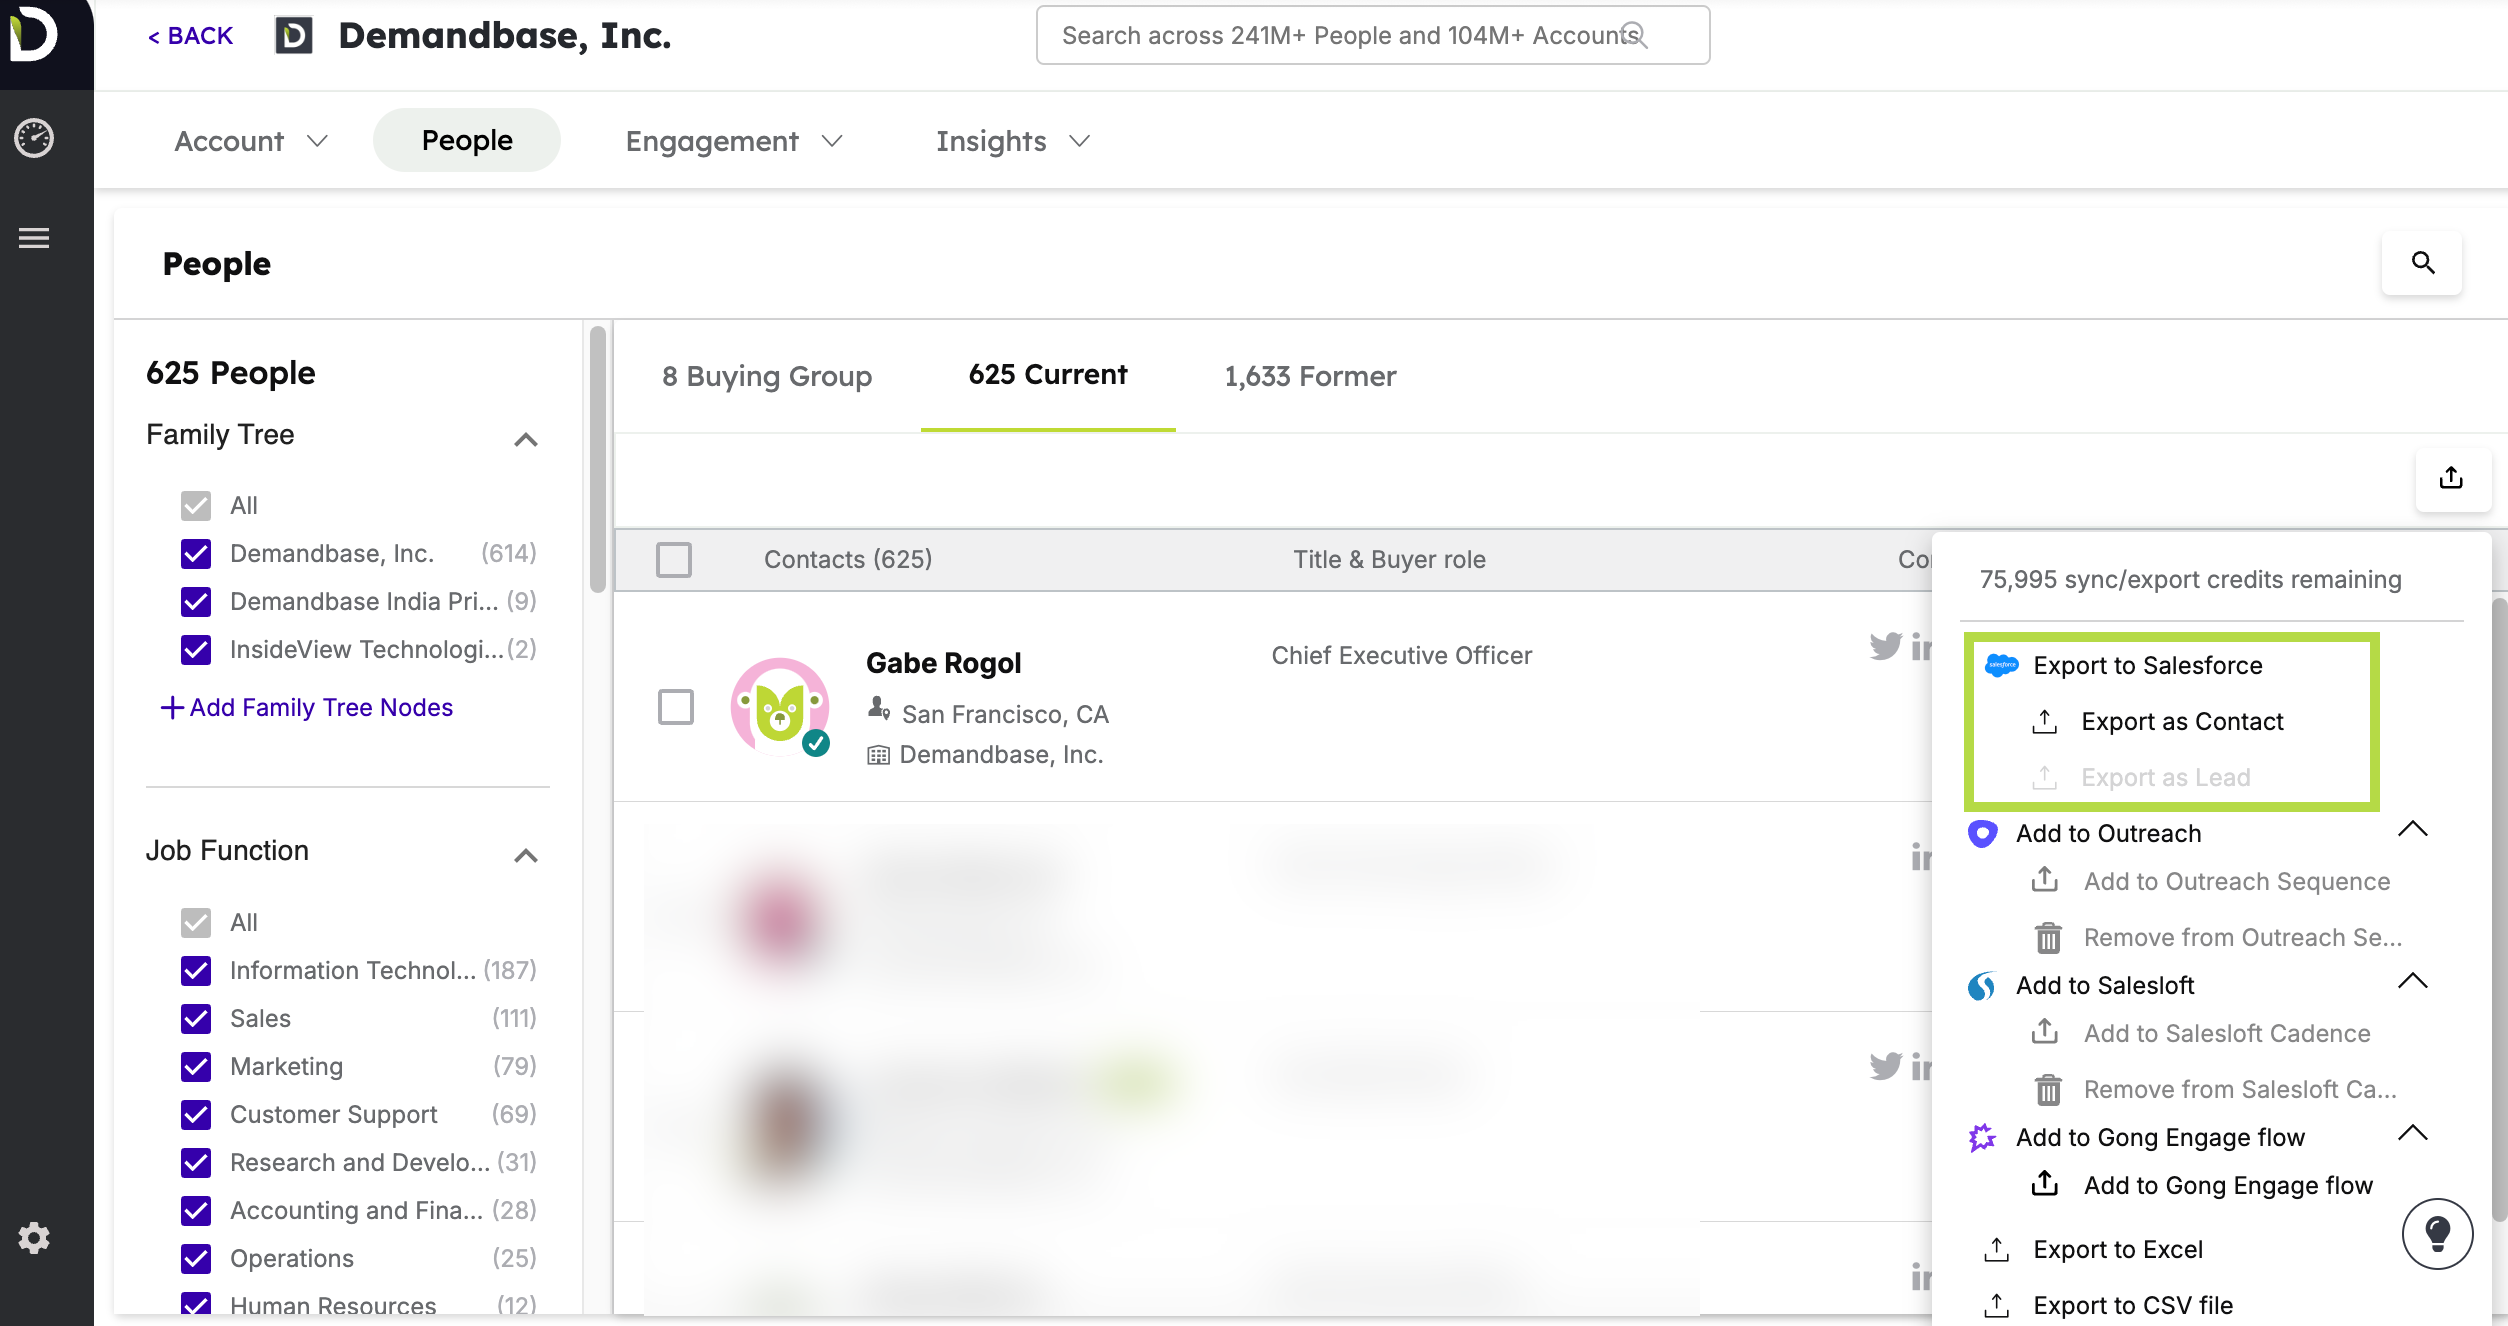Click the Demandbase logo in top-left corner

click(x=34, y=34)
